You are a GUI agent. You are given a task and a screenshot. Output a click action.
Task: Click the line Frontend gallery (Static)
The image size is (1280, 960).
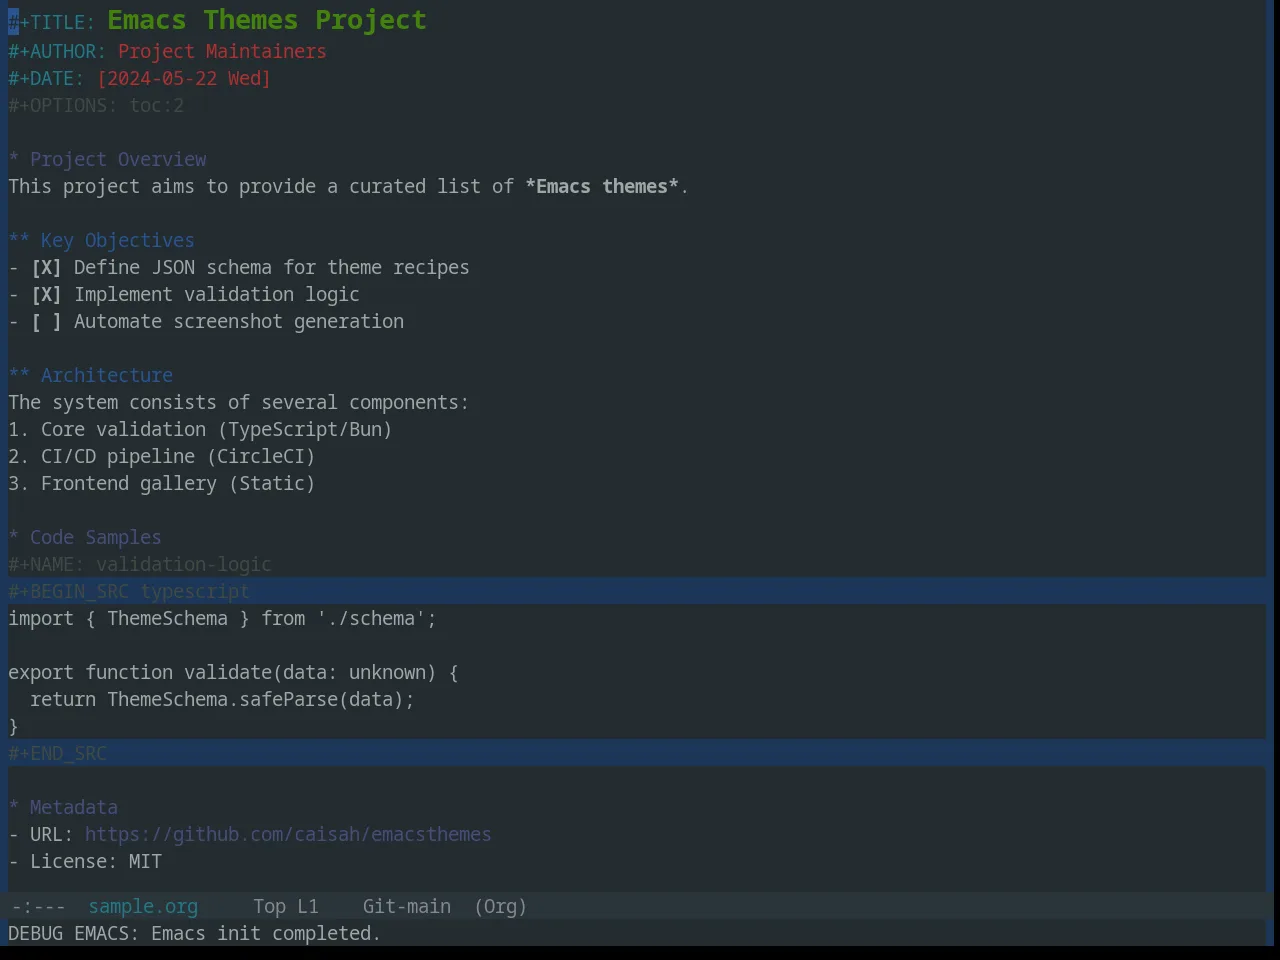tap(162, 484)
